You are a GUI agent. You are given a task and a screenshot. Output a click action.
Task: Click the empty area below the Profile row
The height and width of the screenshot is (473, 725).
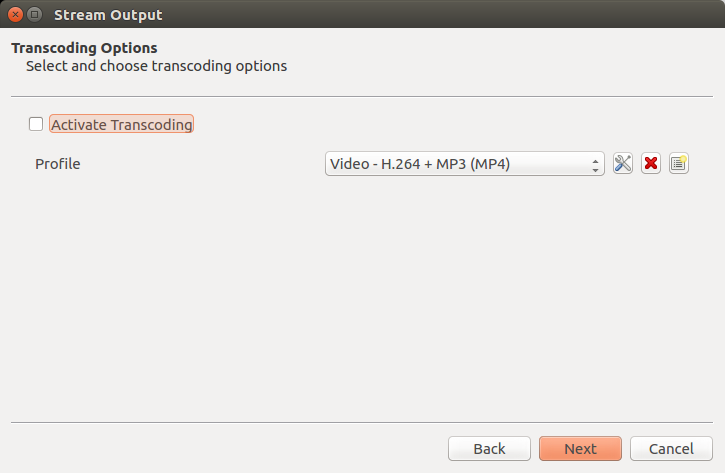(x=362, y=296)
